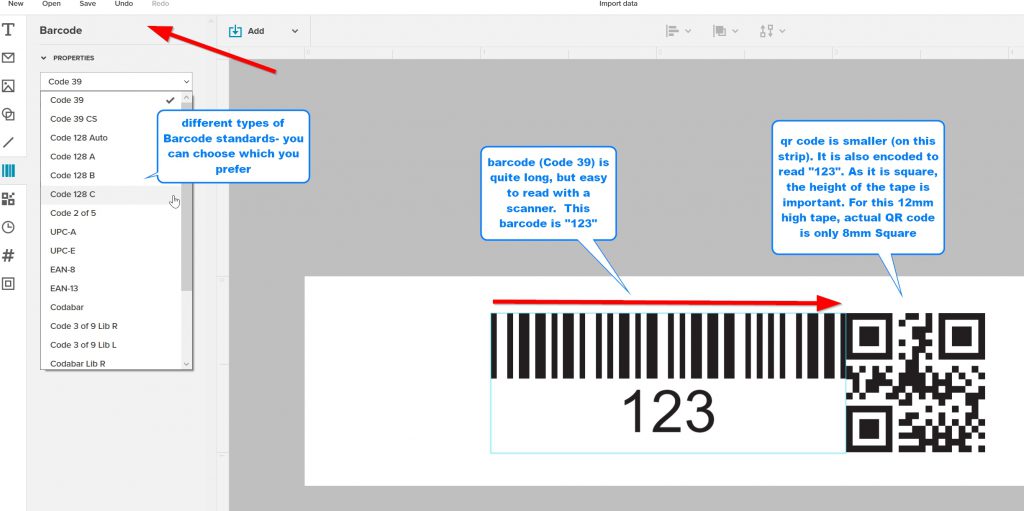Choose the Shape tool icon
Viewport: 1024px width, 511px height.
click(x=9, y=114)
